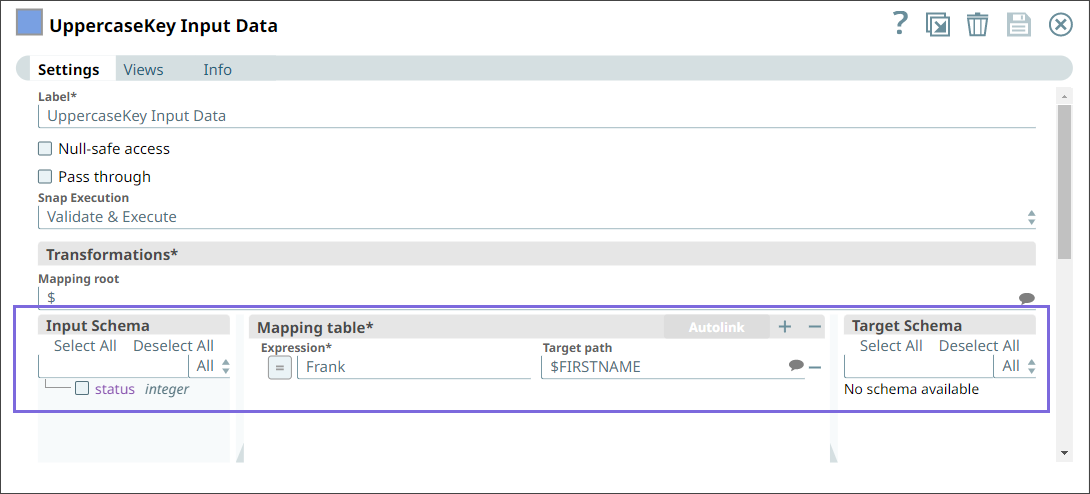1090x494 pixels.
Task: Open the Snap Execution dropdown
Action: click(x=536, y=217)
